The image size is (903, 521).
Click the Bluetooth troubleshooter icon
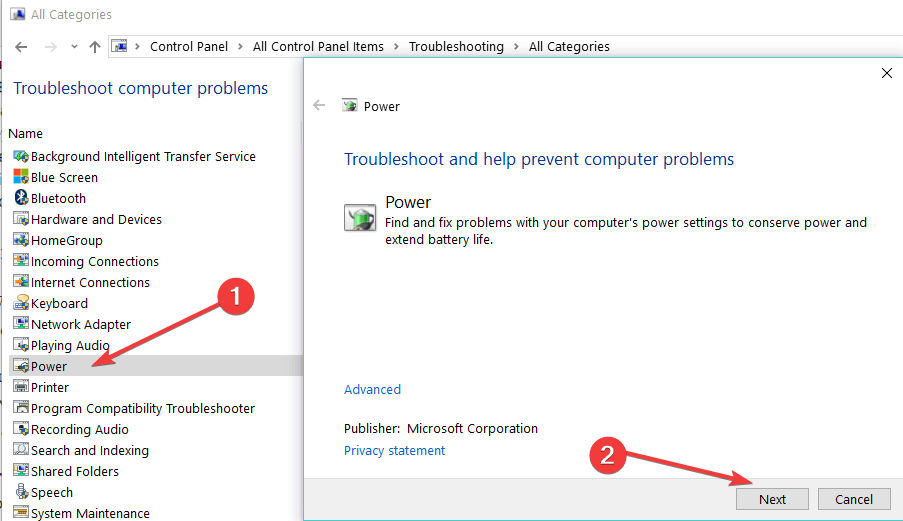21,198
